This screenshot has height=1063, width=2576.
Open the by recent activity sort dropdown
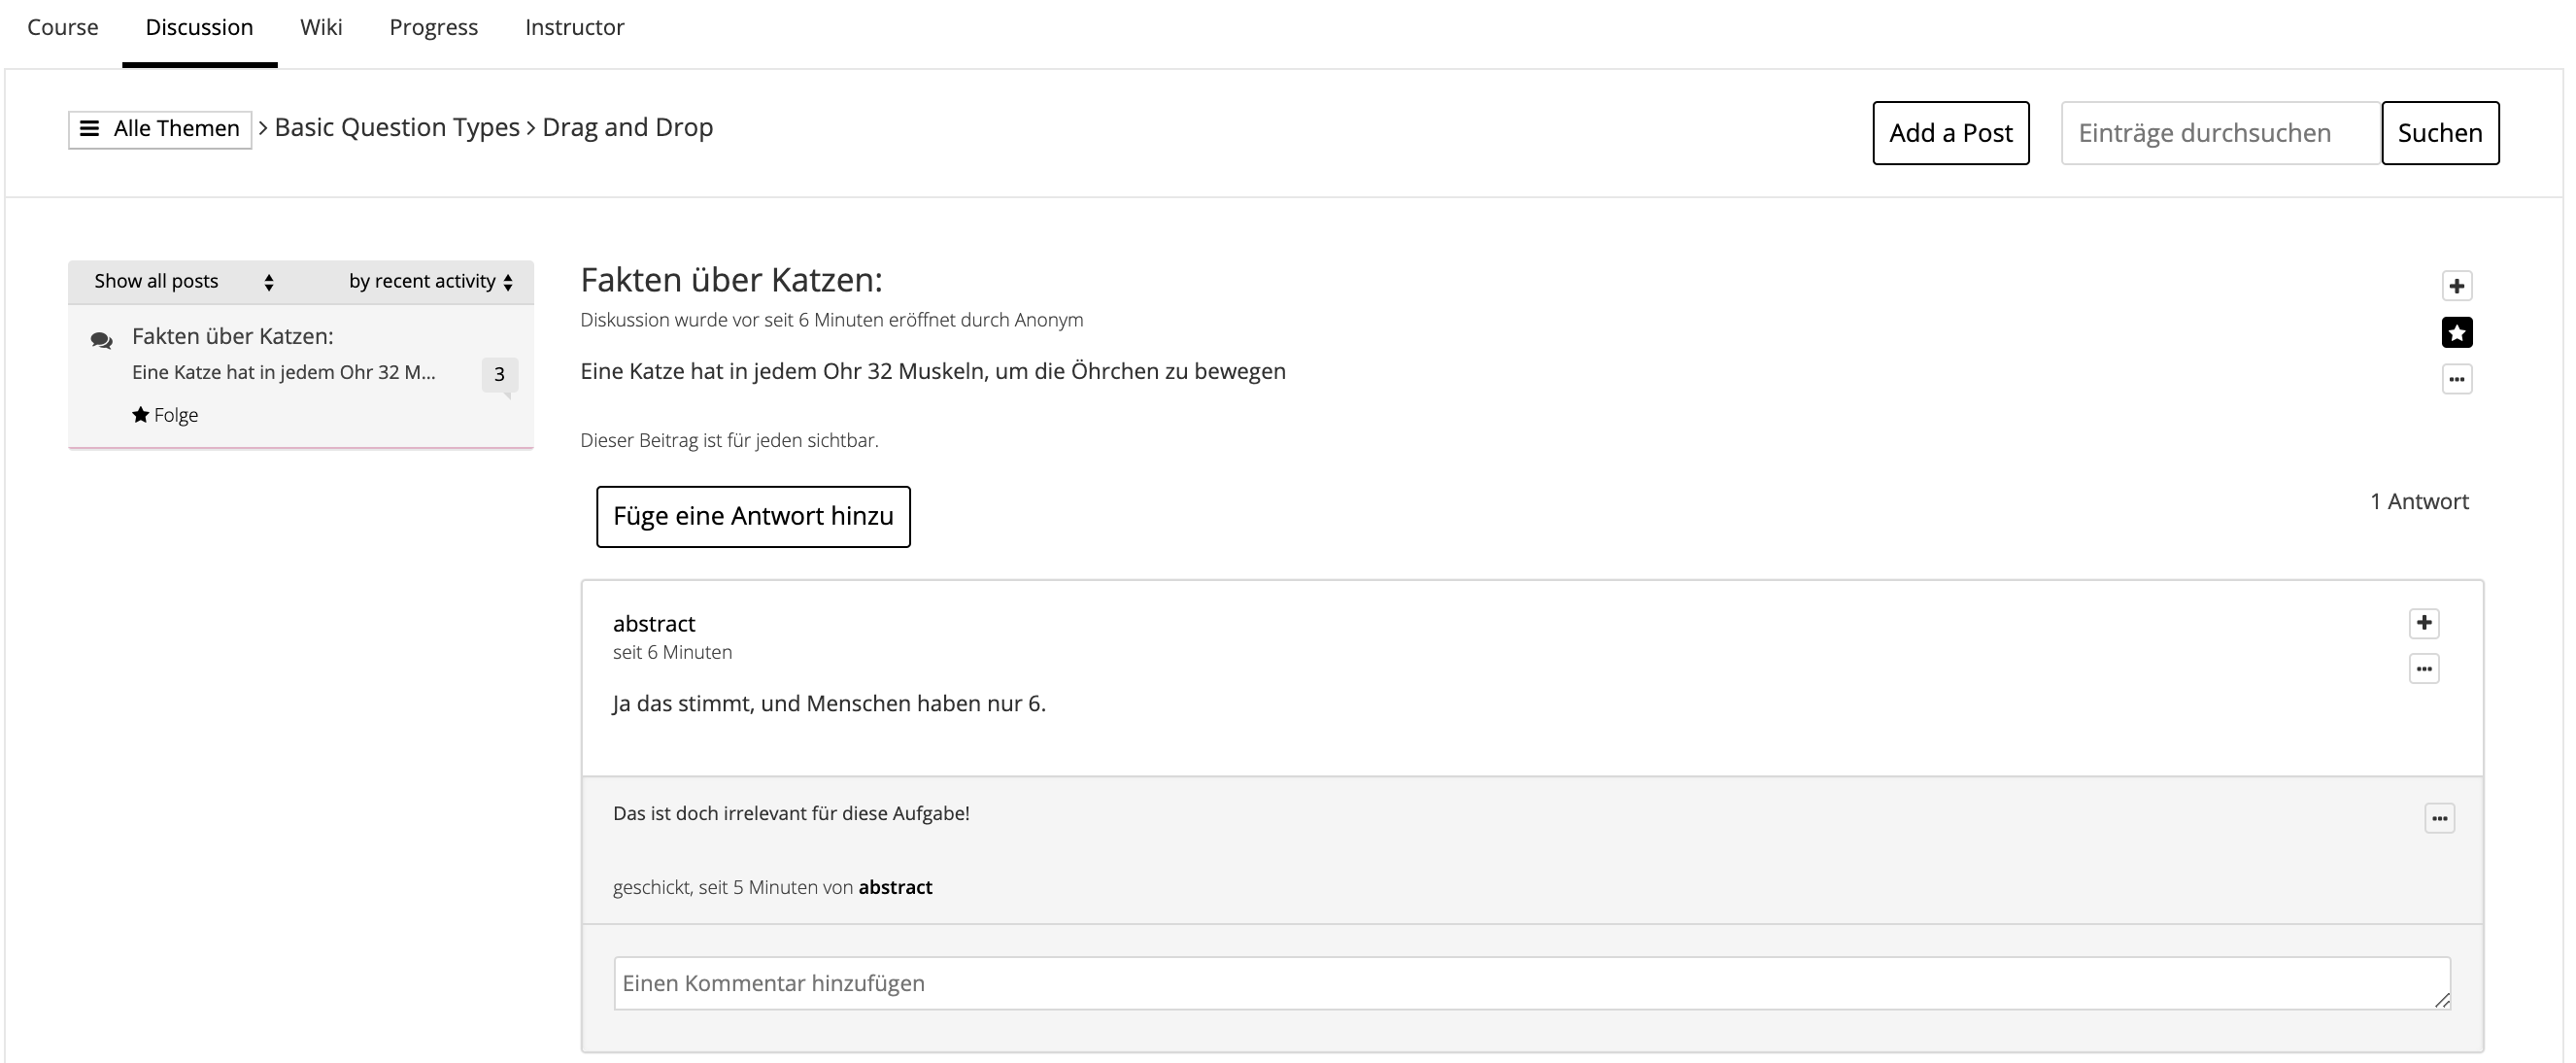click(430, 282)
